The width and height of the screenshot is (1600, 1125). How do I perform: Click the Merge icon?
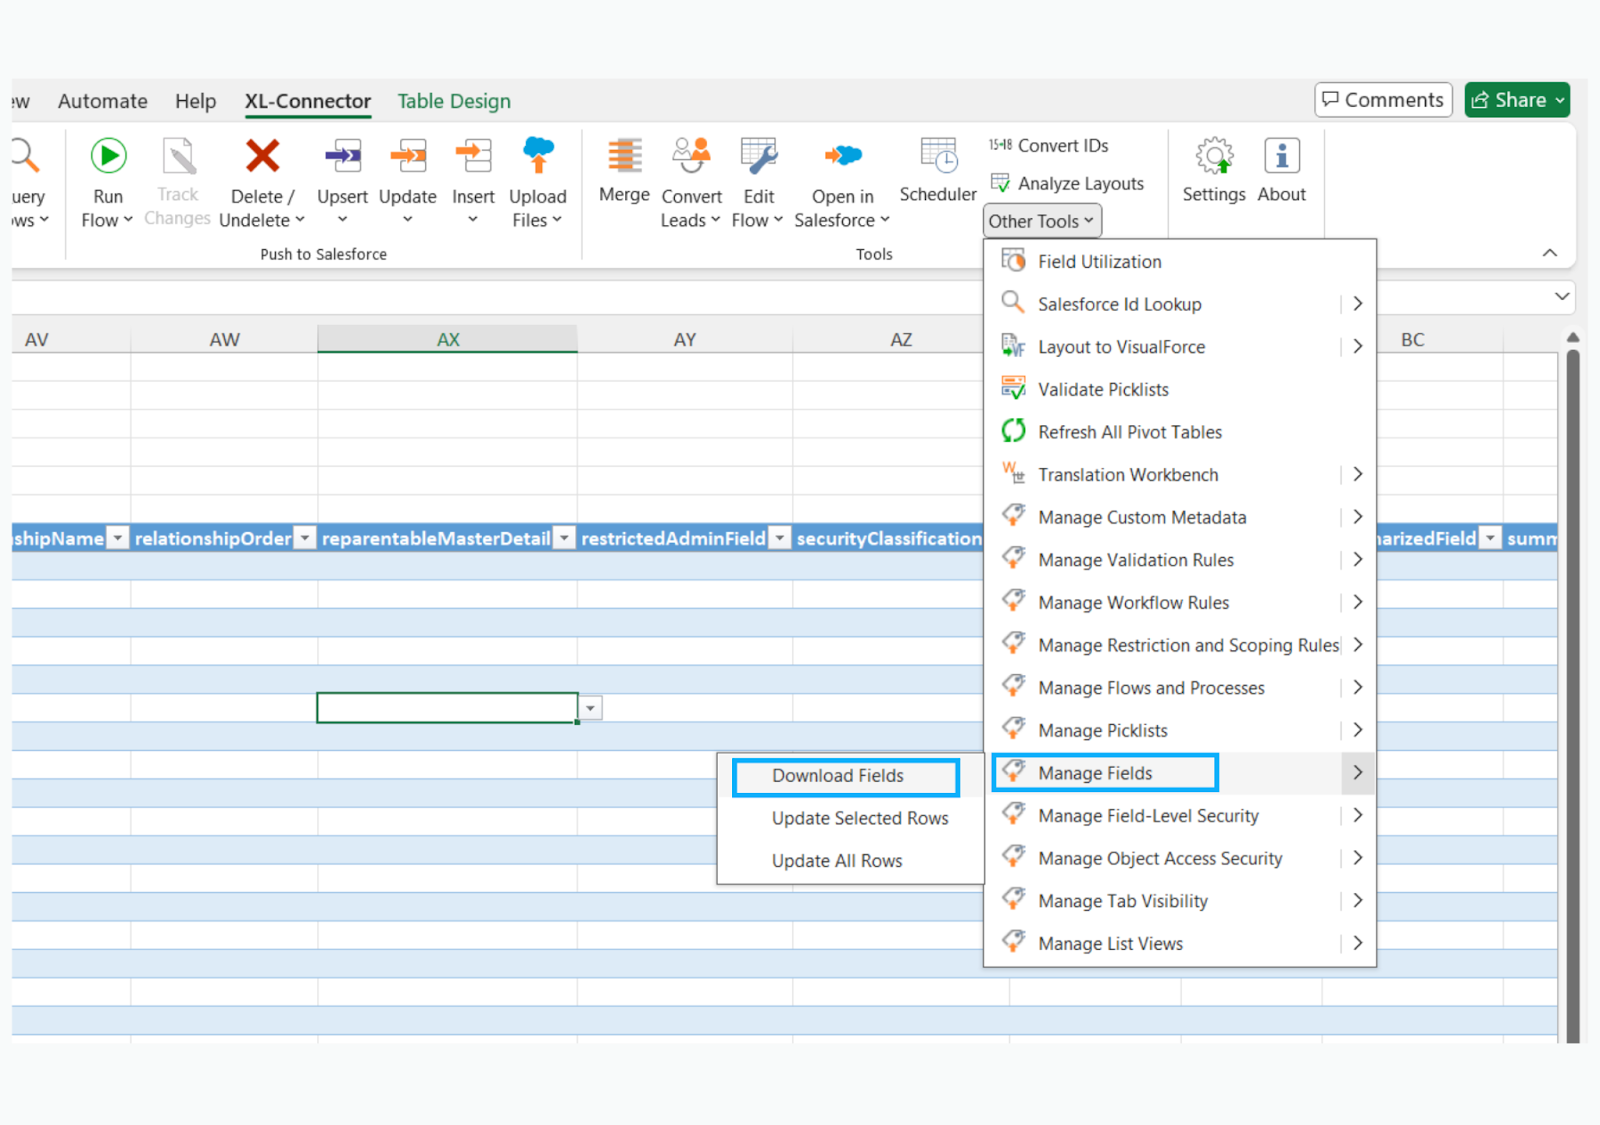pyautogui.click(x=625, y=156)
